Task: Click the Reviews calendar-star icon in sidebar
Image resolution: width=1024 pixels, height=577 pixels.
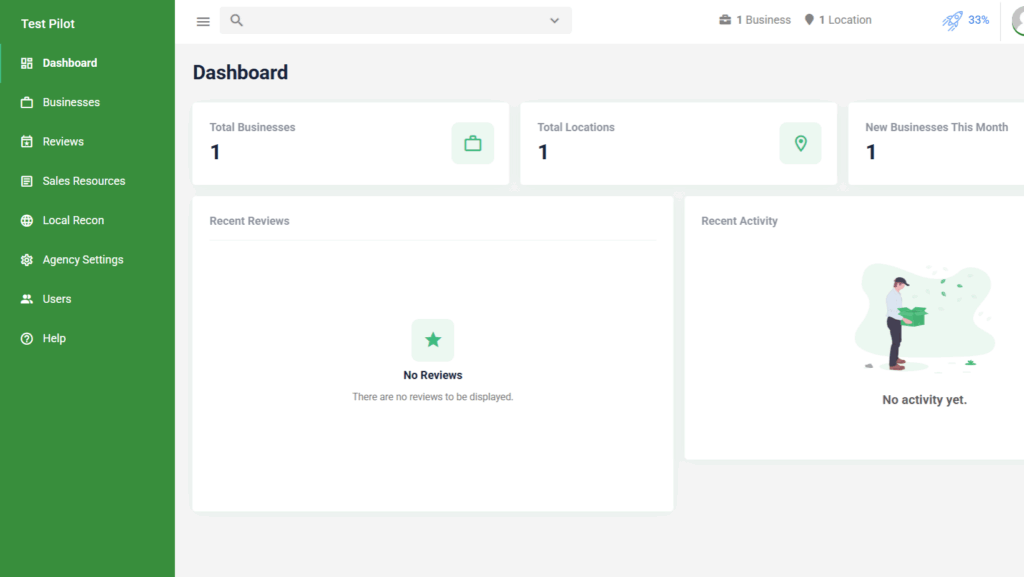Action: click(x=27, y=142)
